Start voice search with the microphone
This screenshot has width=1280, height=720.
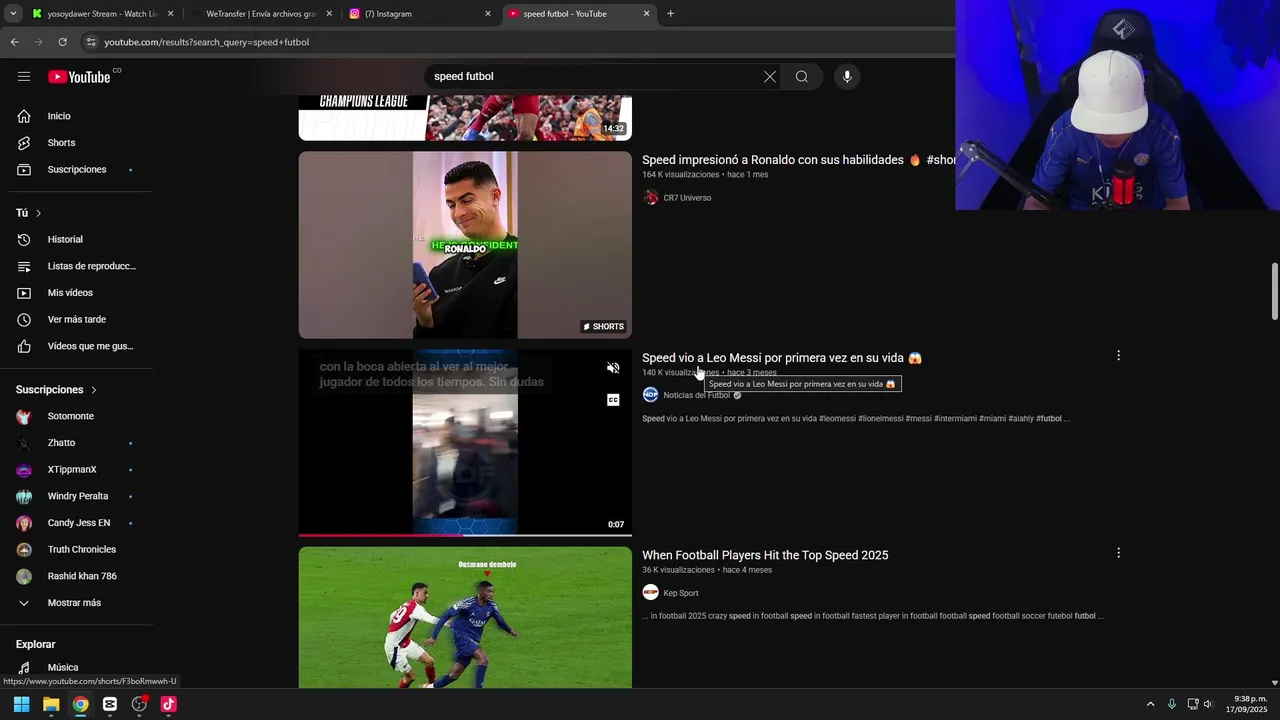(847, 77)
